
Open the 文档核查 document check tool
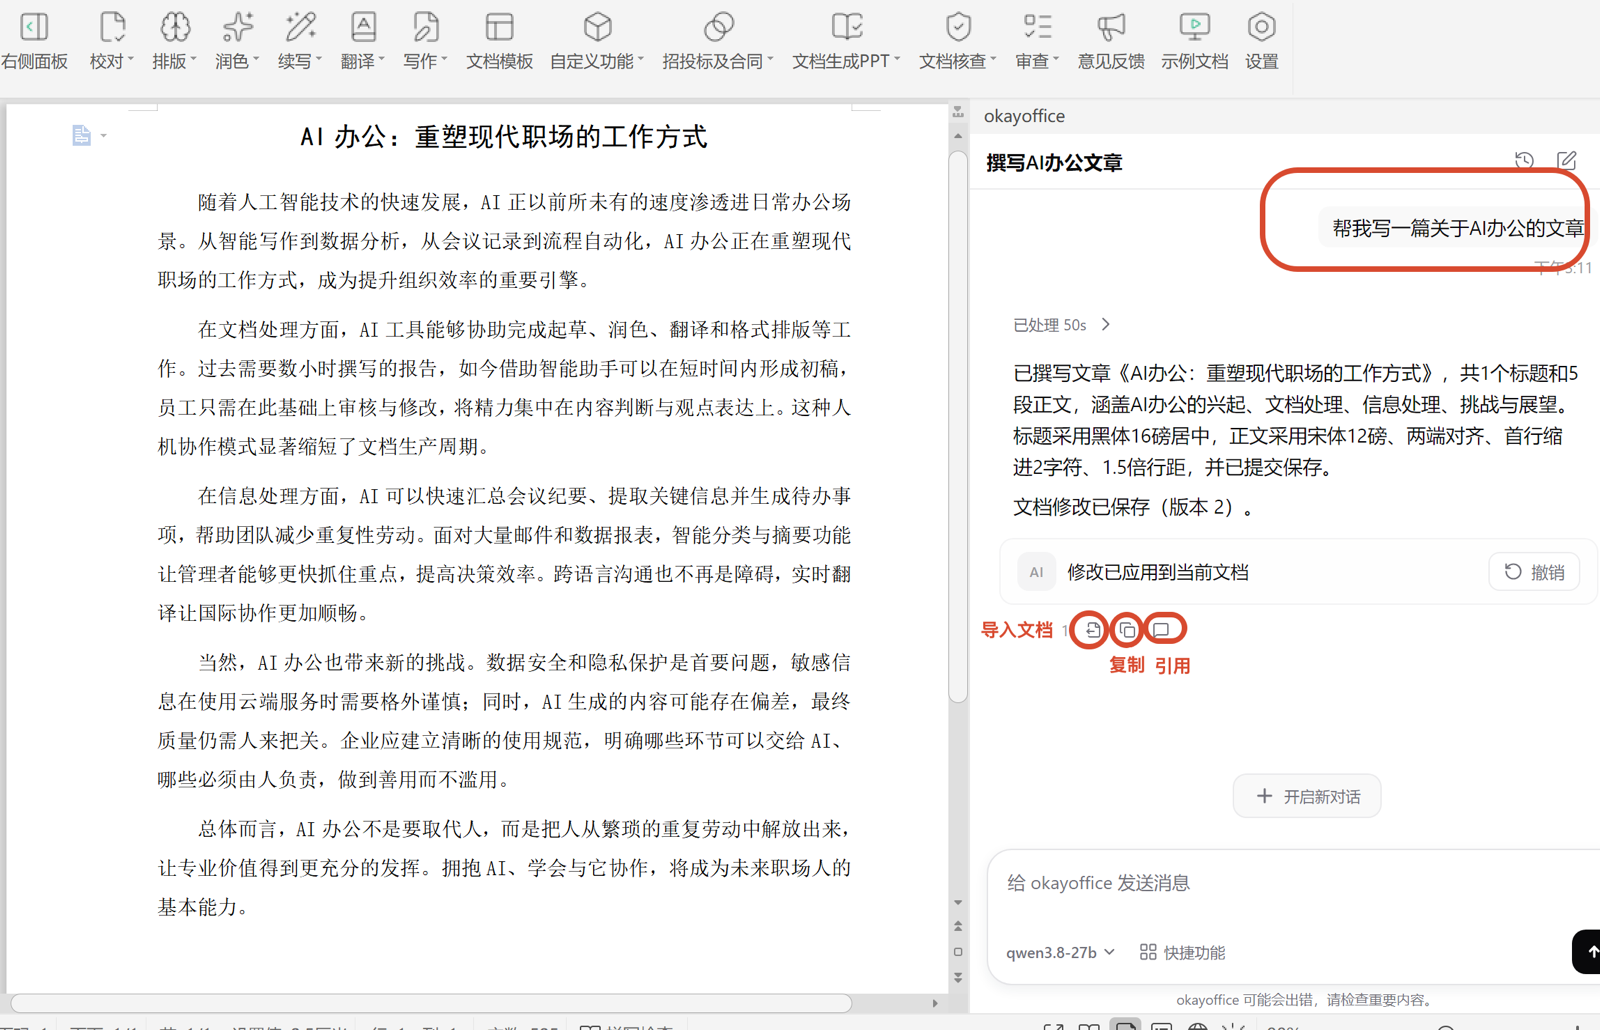(958, 41)
